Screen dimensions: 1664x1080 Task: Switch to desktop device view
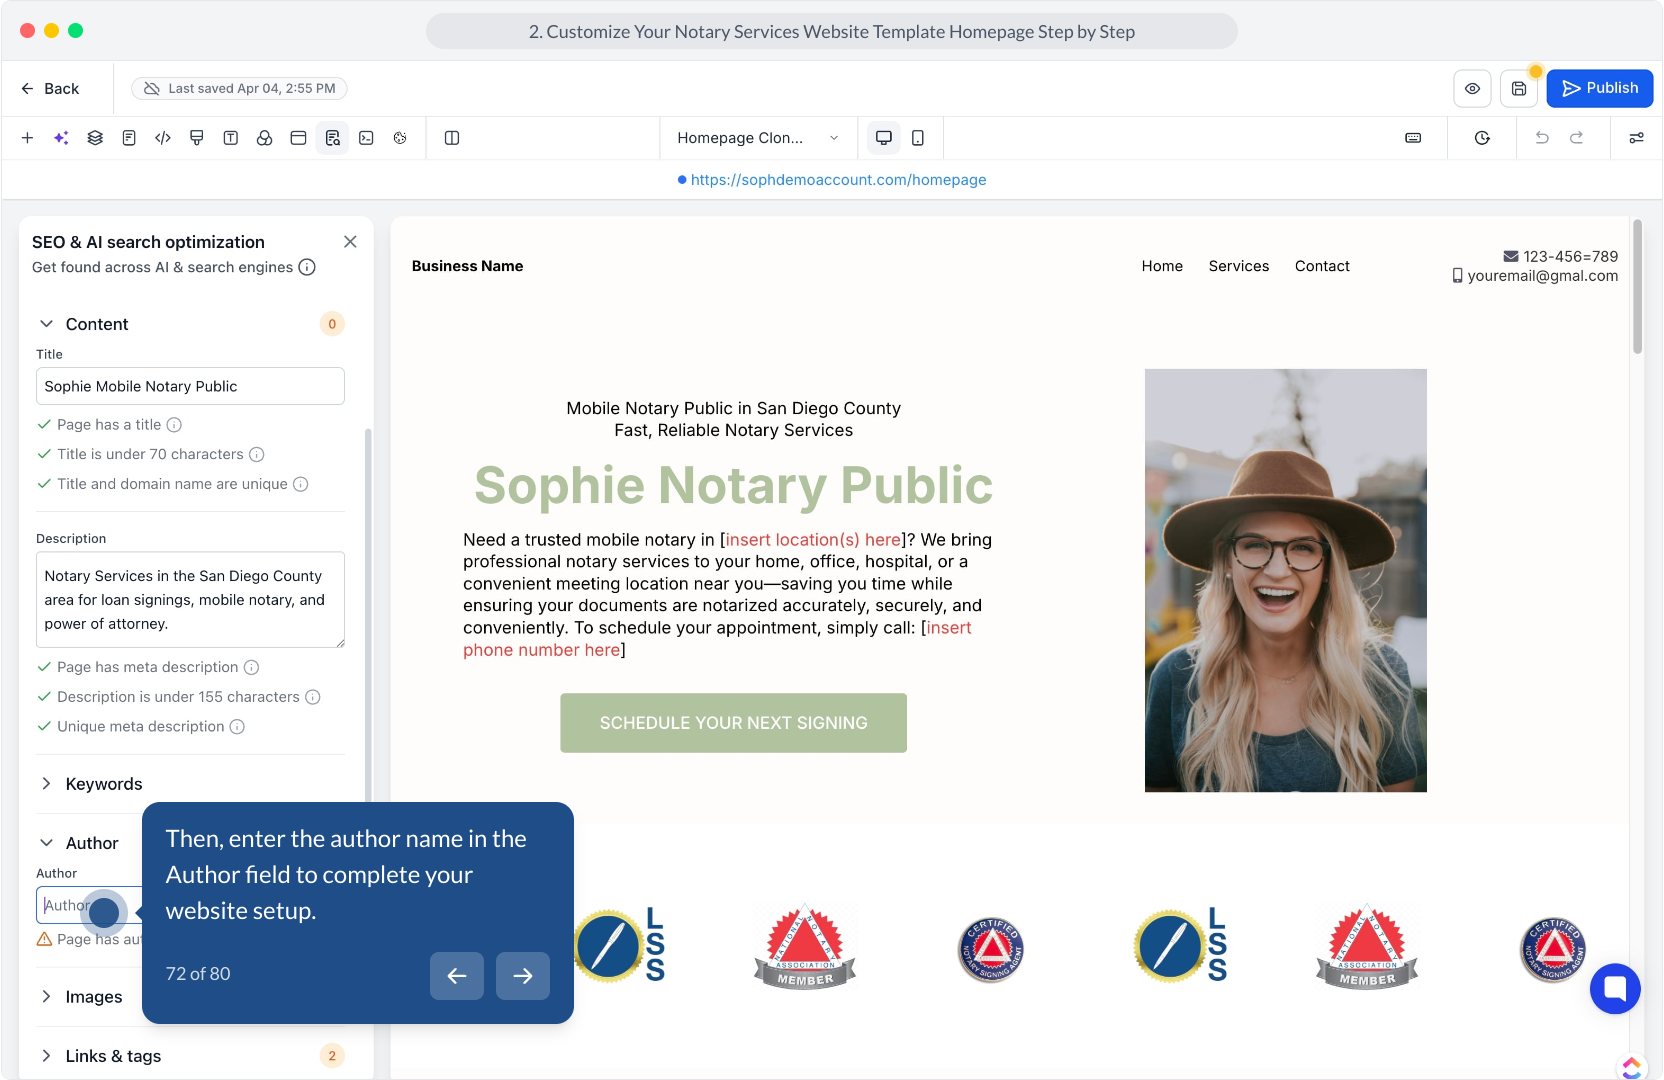pyautogui.click(x=884, y=138)
